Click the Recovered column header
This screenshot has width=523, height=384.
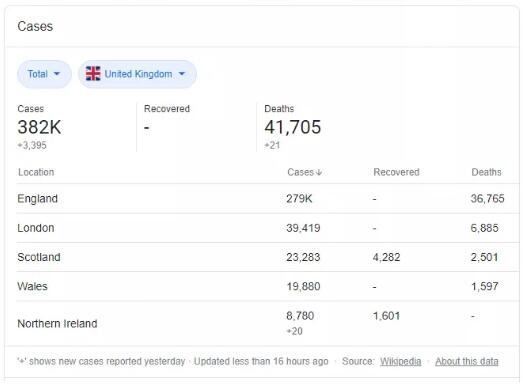(396, 172)
